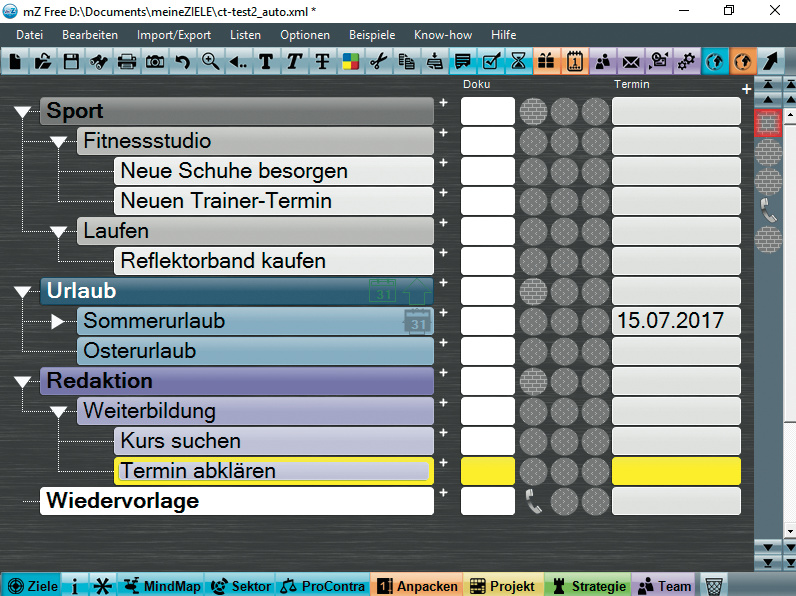
Task: Toggle the first status circle for Redaktion
Action: [534, 381]
